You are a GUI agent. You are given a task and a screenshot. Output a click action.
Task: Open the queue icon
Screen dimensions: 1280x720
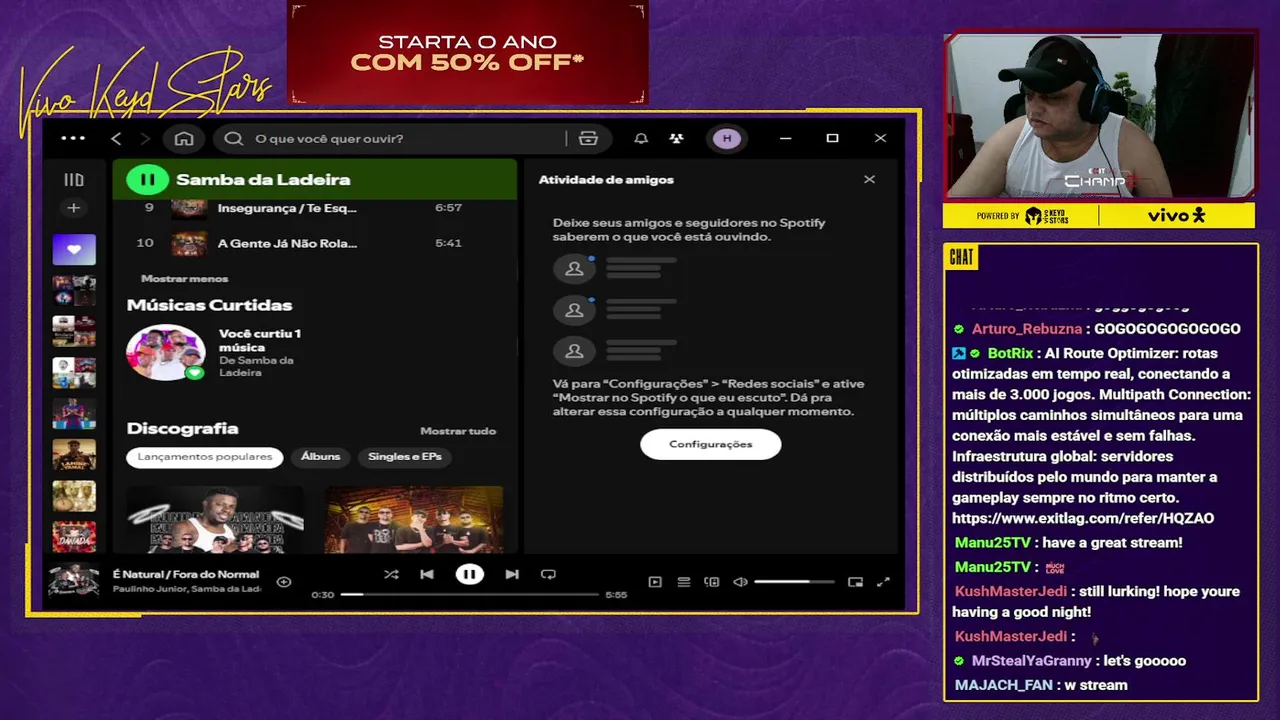684,582
